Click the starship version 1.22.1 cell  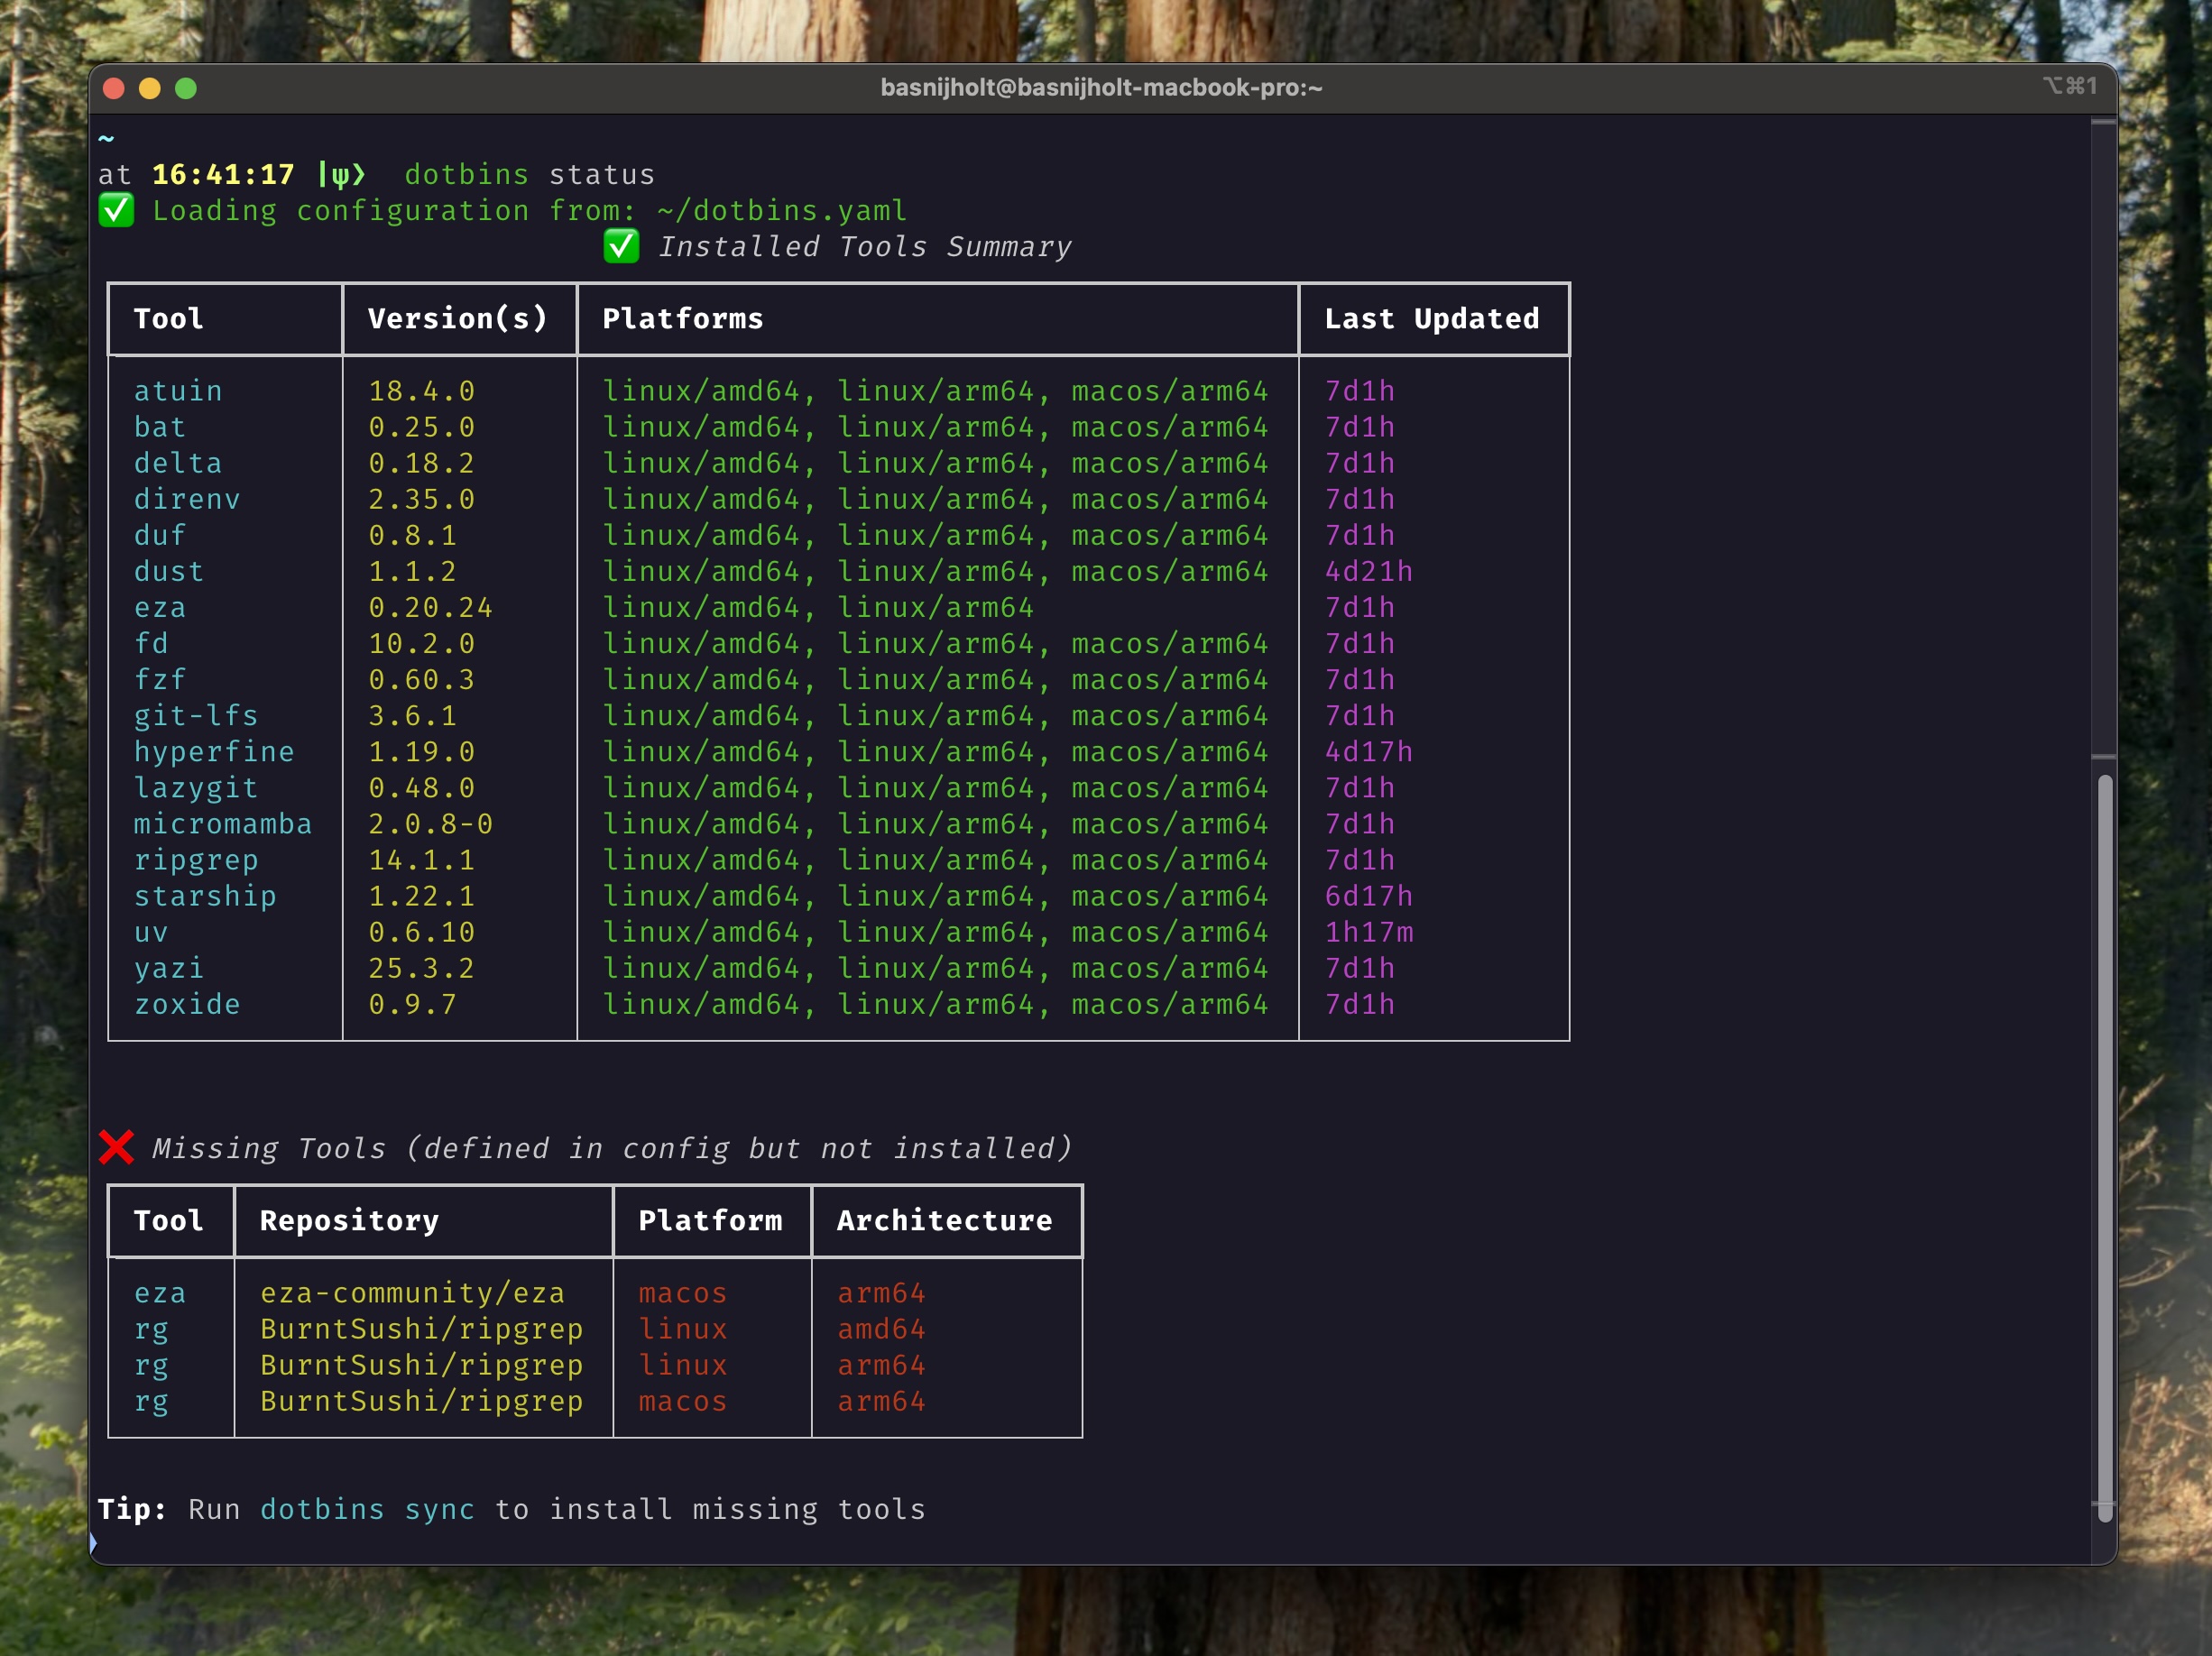(x=421, y=895)
